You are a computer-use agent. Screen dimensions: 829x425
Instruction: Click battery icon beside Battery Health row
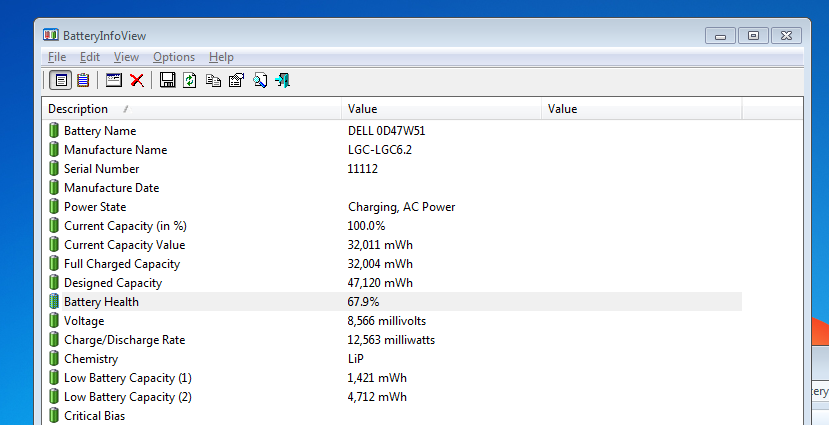coord(53,301)
